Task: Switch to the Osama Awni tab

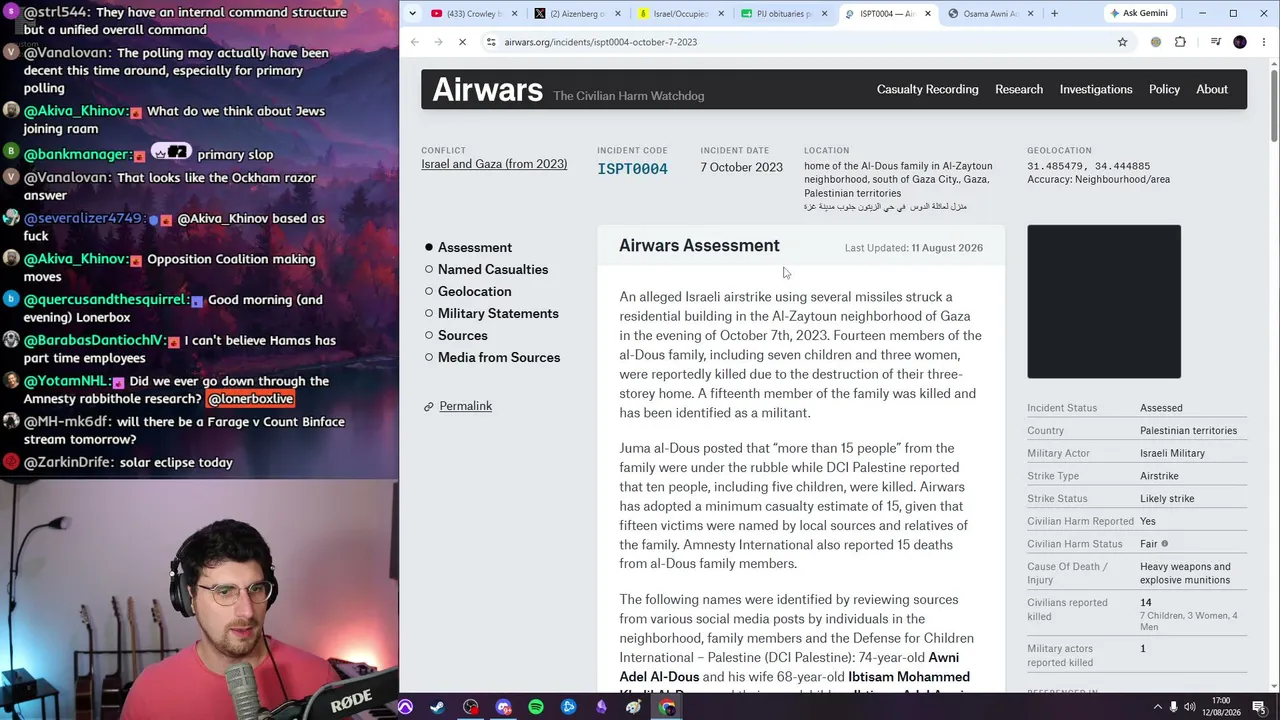Action: pyautogui.click(x=989, y=14)
